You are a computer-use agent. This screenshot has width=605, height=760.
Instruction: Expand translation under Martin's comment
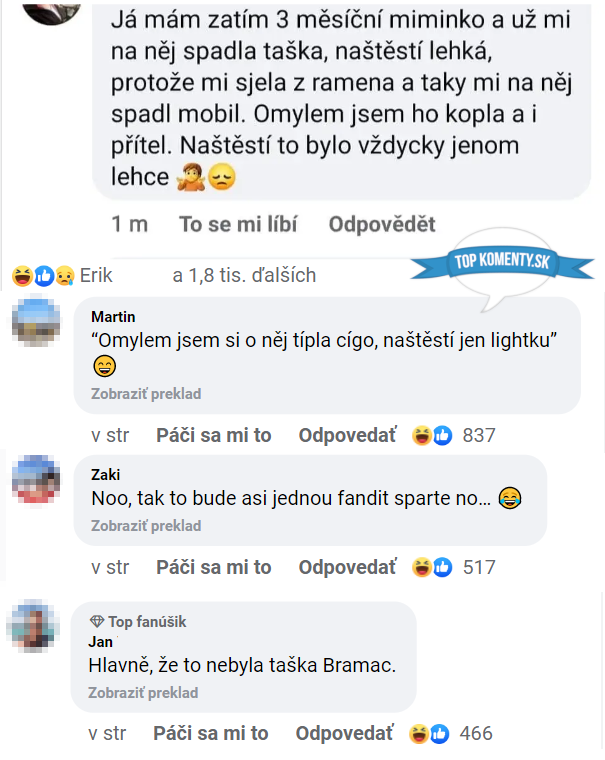click(x=146, y=394)
